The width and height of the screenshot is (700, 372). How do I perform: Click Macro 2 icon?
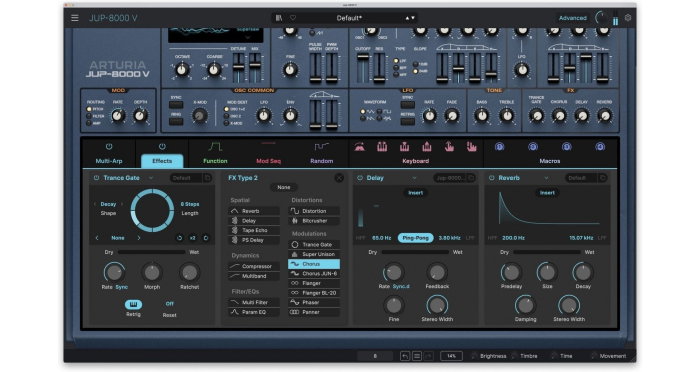coord(533,146)
